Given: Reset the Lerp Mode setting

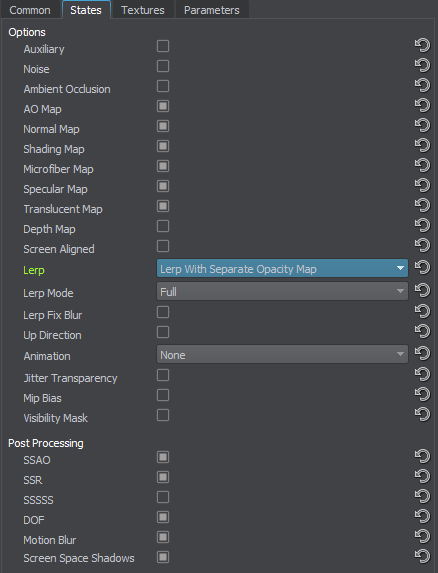Looking at the screenshot, I should (x=422, y=290).
